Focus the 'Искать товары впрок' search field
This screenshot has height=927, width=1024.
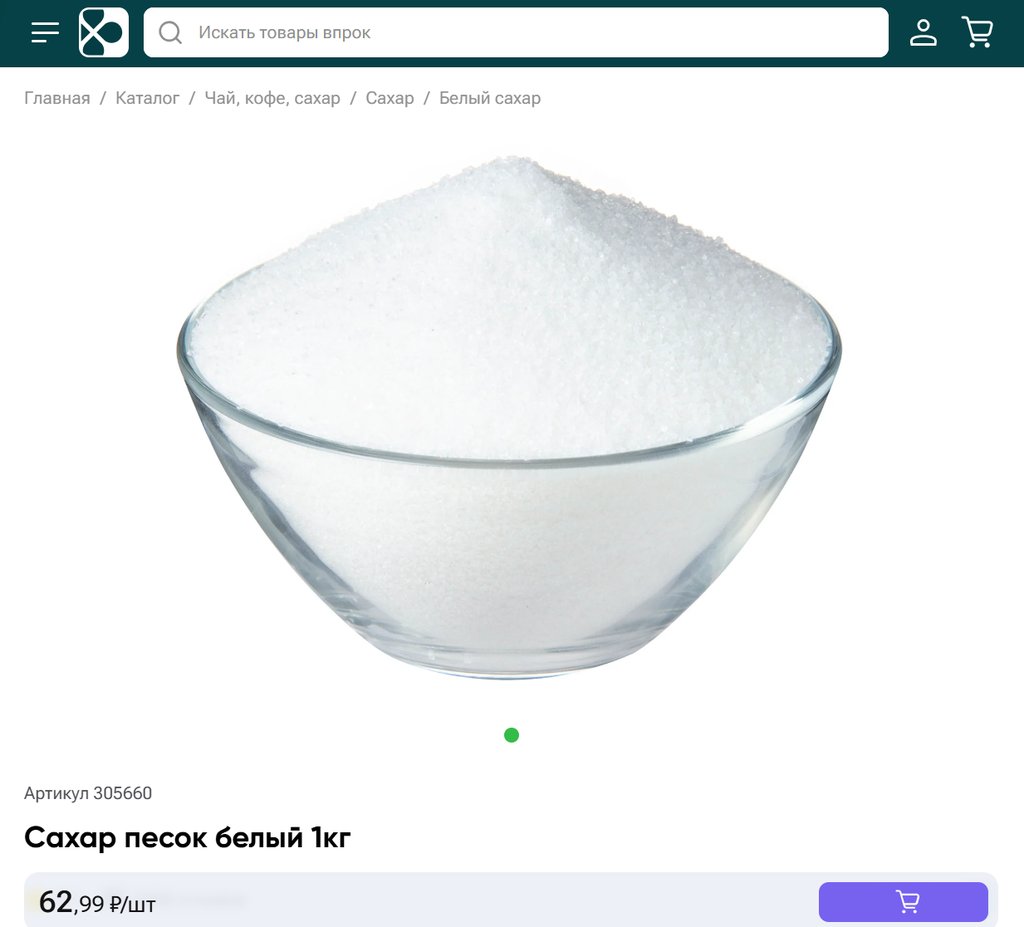pos(516,32)
